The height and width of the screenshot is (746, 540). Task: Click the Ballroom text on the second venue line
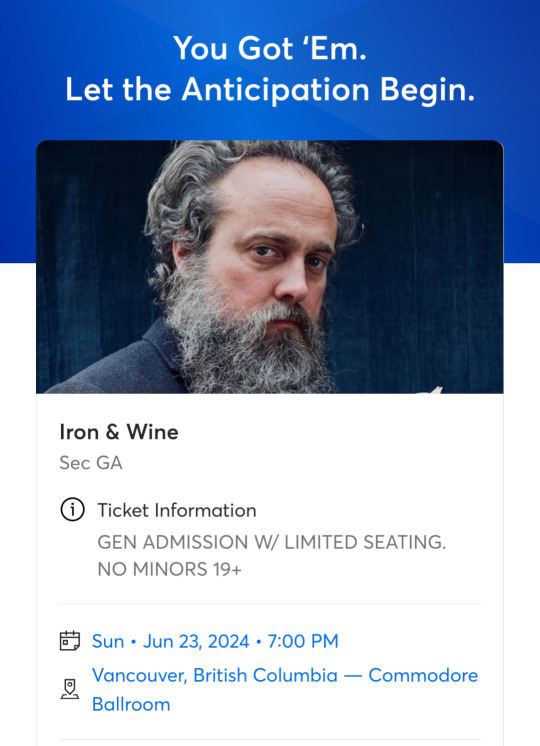pyautogui.click(x=131, y=704)
